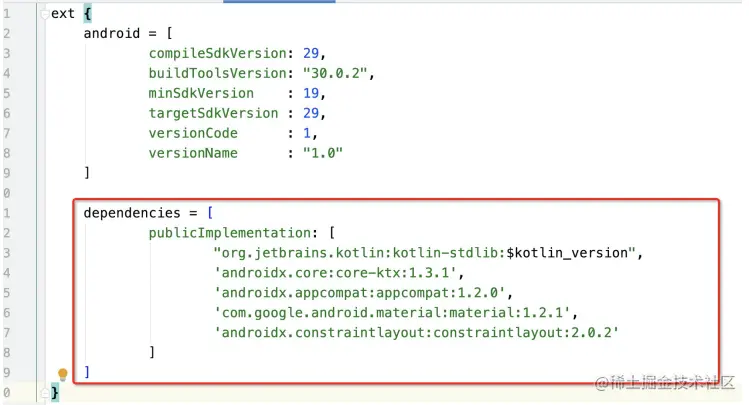Viewport: 749px width, 405px height.
Task: Click the core-ktx:1.3.1 dependency string
Action: (335, 273)
